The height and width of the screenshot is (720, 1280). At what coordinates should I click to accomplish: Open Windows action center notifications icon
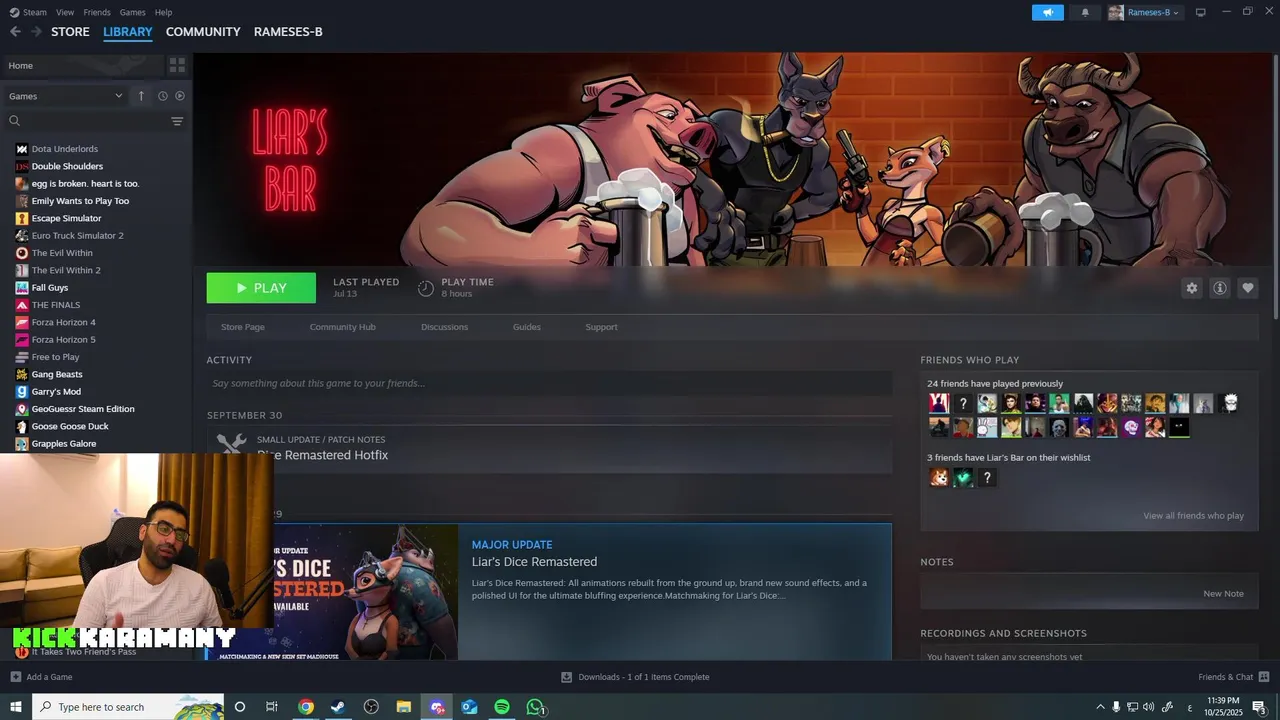click(x=1259, y=707)
